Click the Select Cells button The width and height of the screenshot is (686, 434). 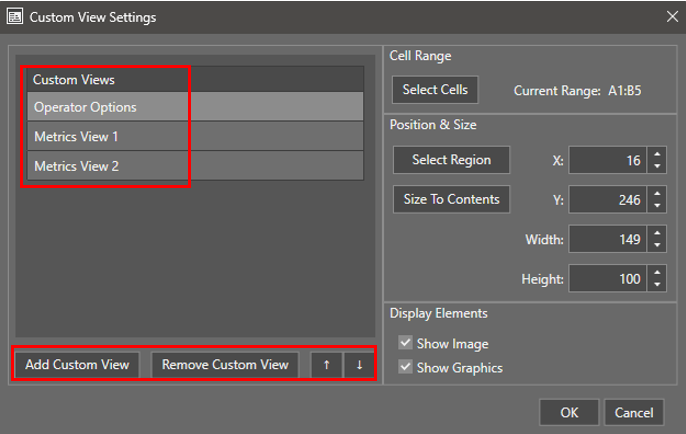(434, 90)
